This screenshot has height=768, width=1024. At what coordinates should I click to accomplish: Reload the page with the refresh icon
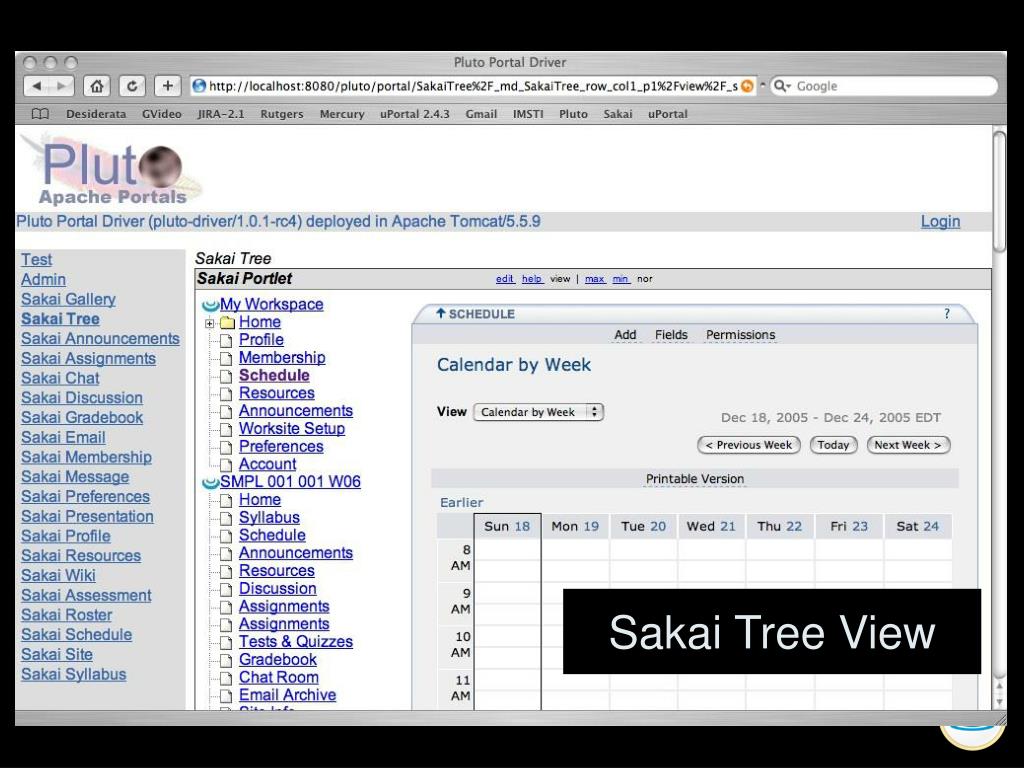[x=132, y=86]
